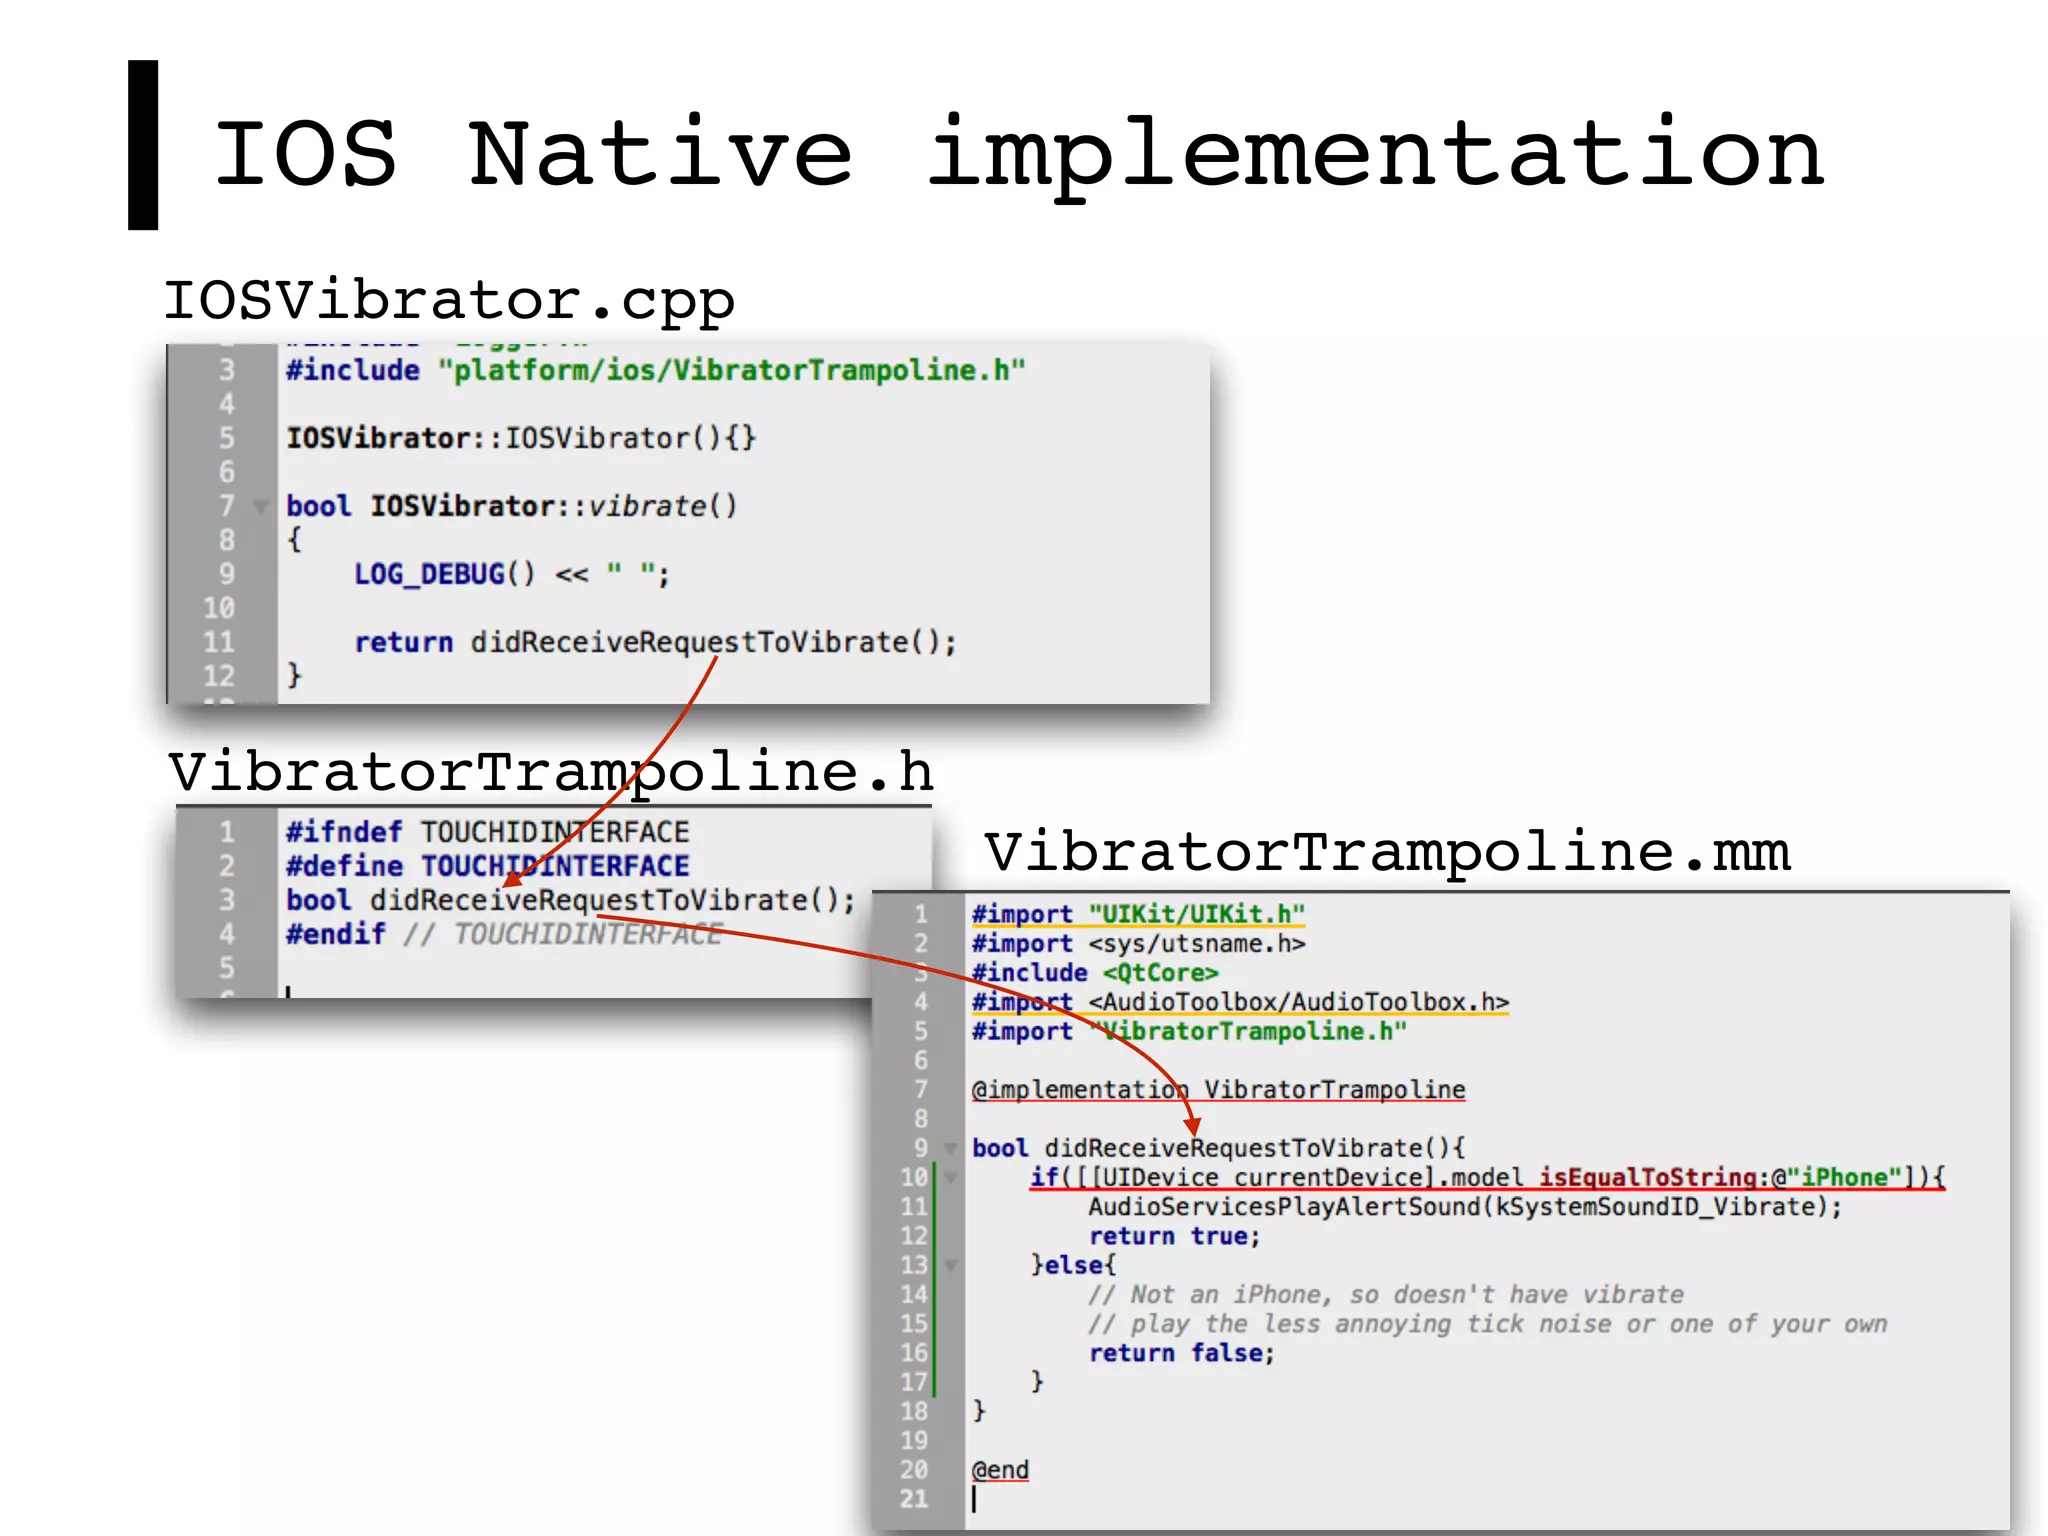Image resolution: width=2048 pixels, height=1536 pixels.
Task: Click 'bool didReceiveRequestToVibrate(){' definition line
Action: pyautogui.click(x=1218, y=1148)
